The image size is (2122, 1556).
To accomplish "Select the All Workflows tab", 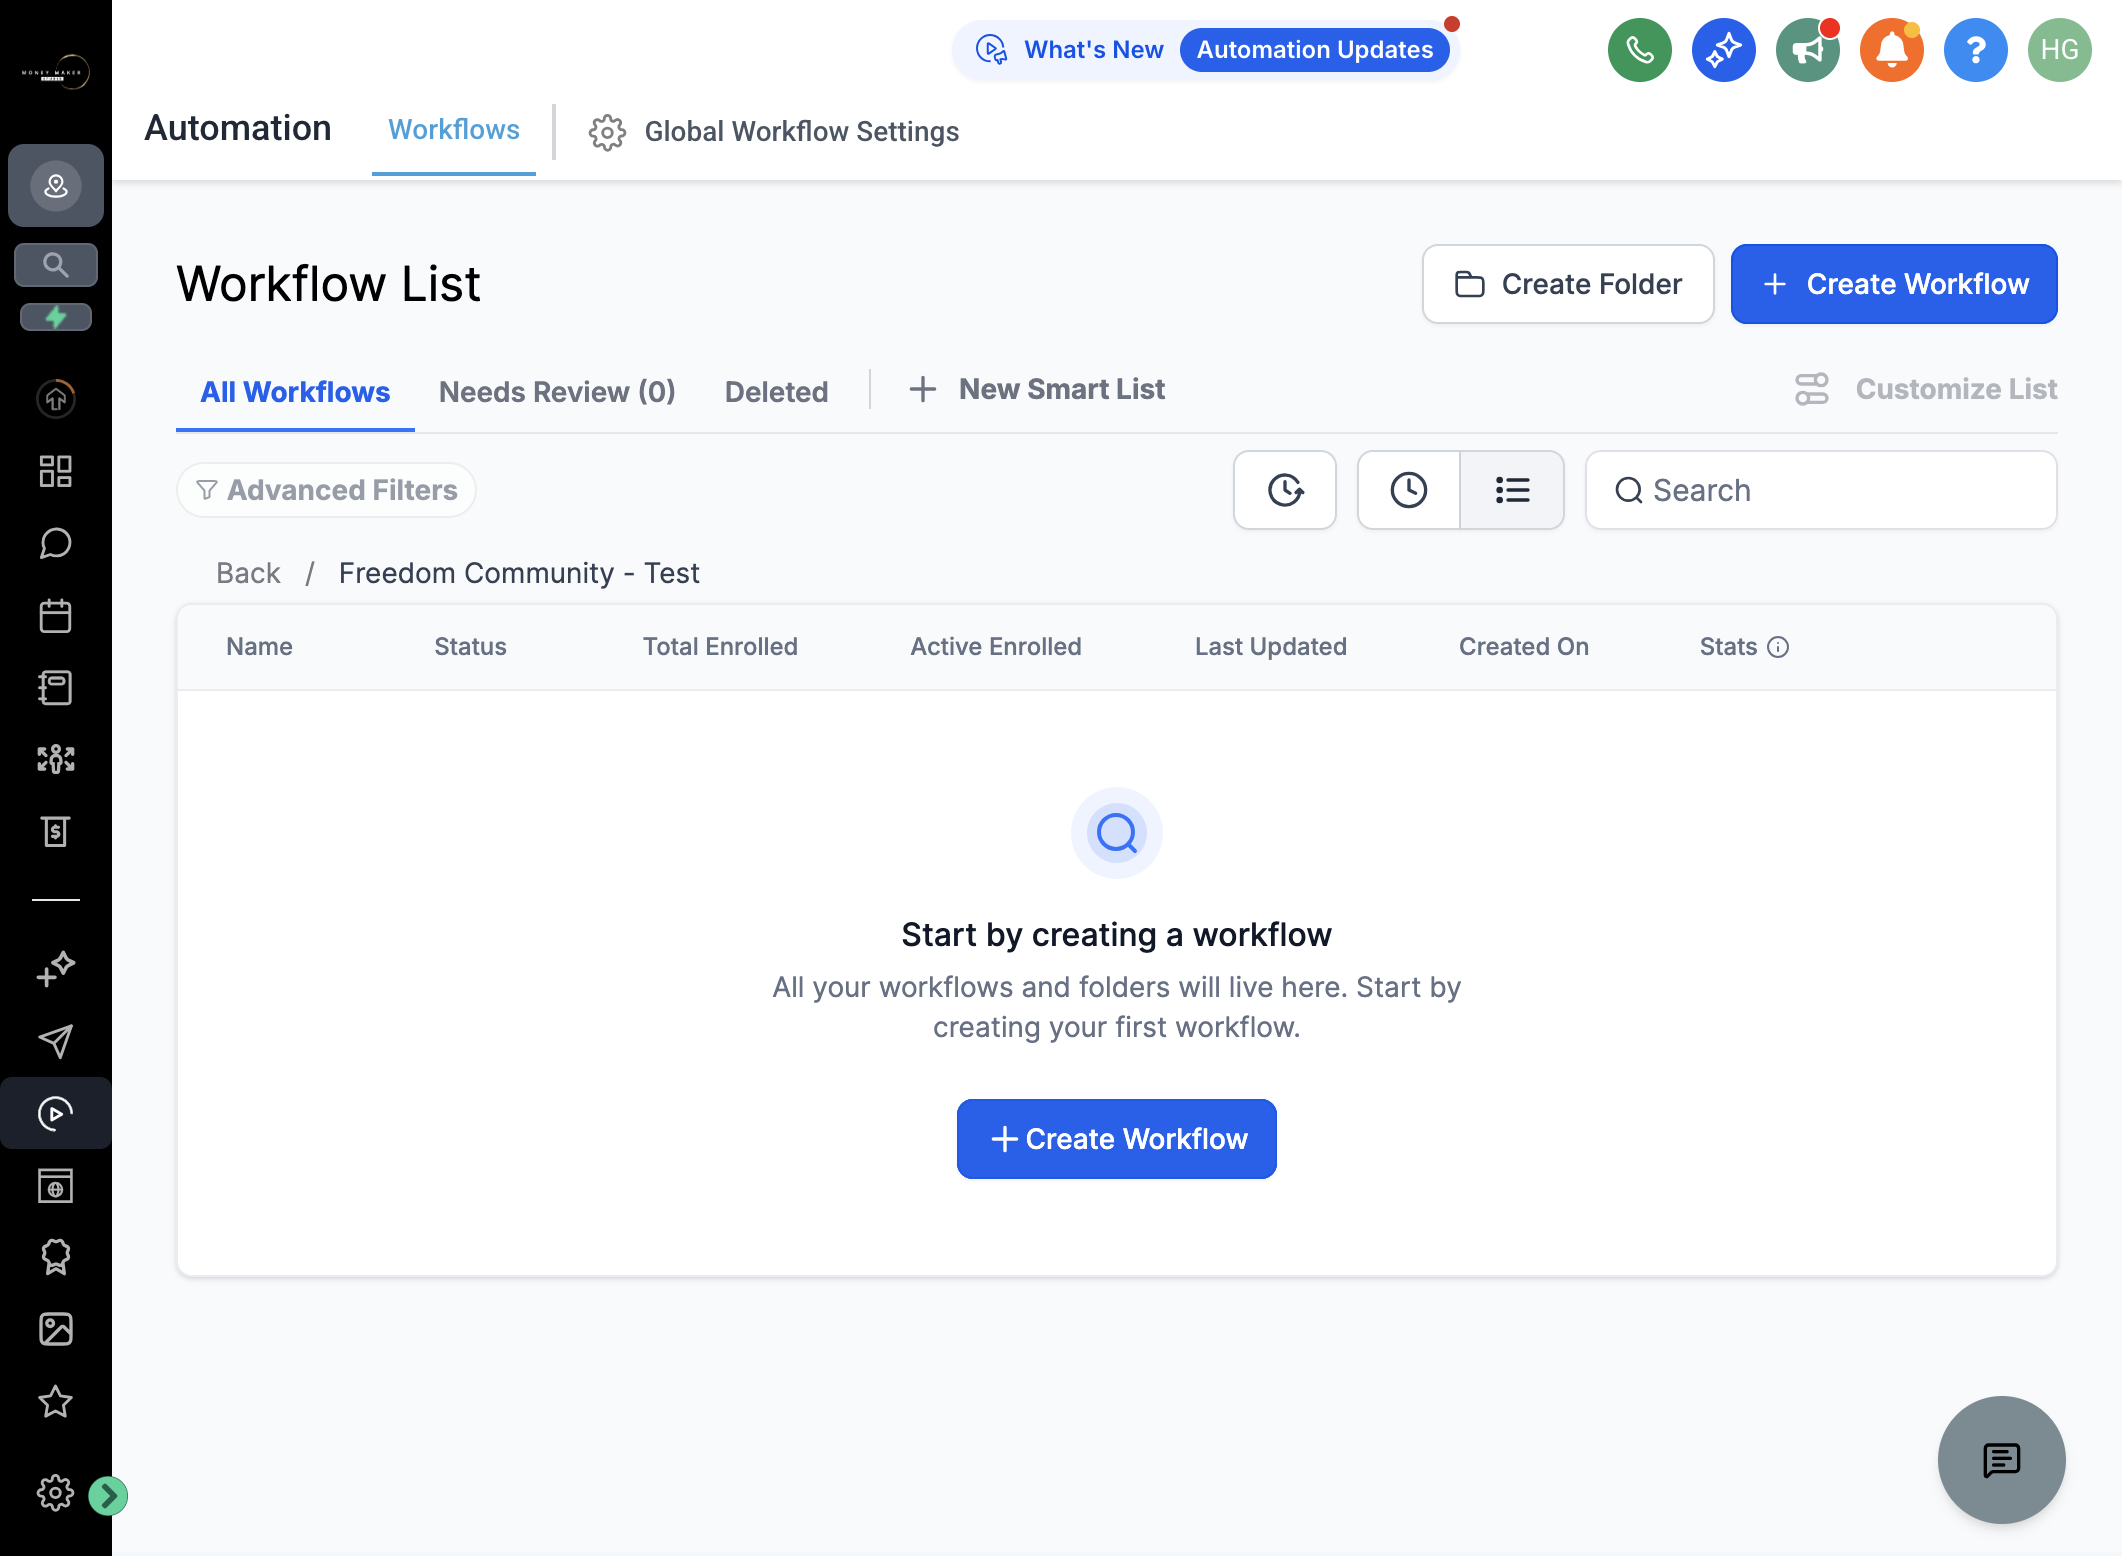I will [x=295, y=392].
